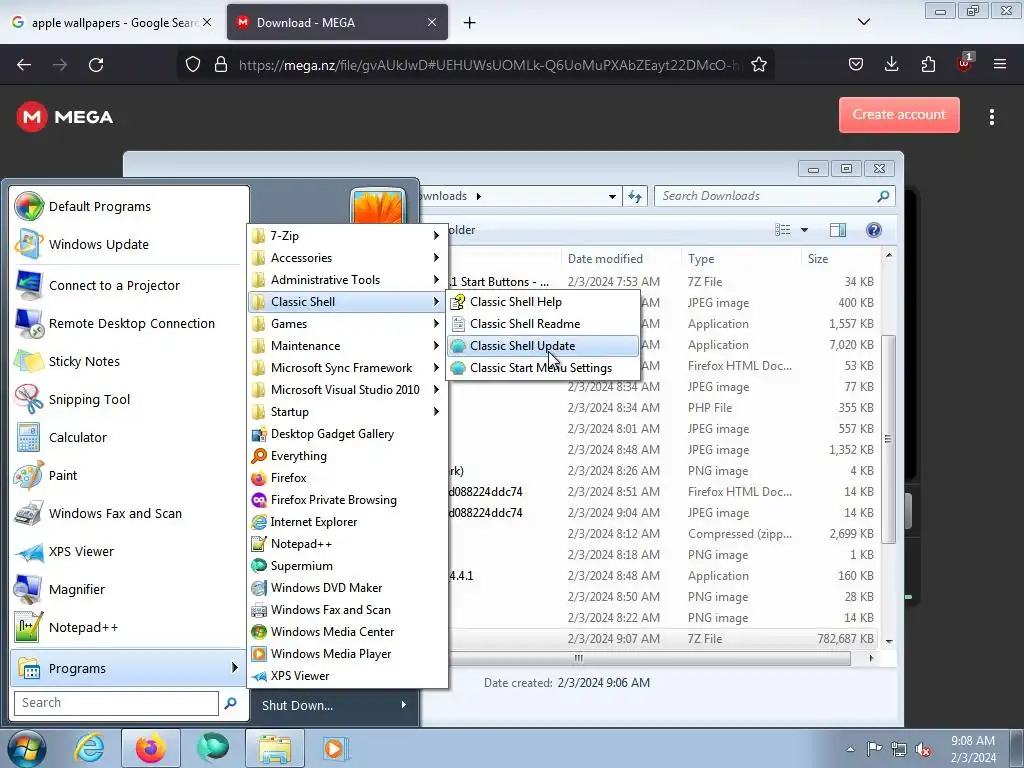
Task: Click the Shut Down button
Action: [297, 705]
